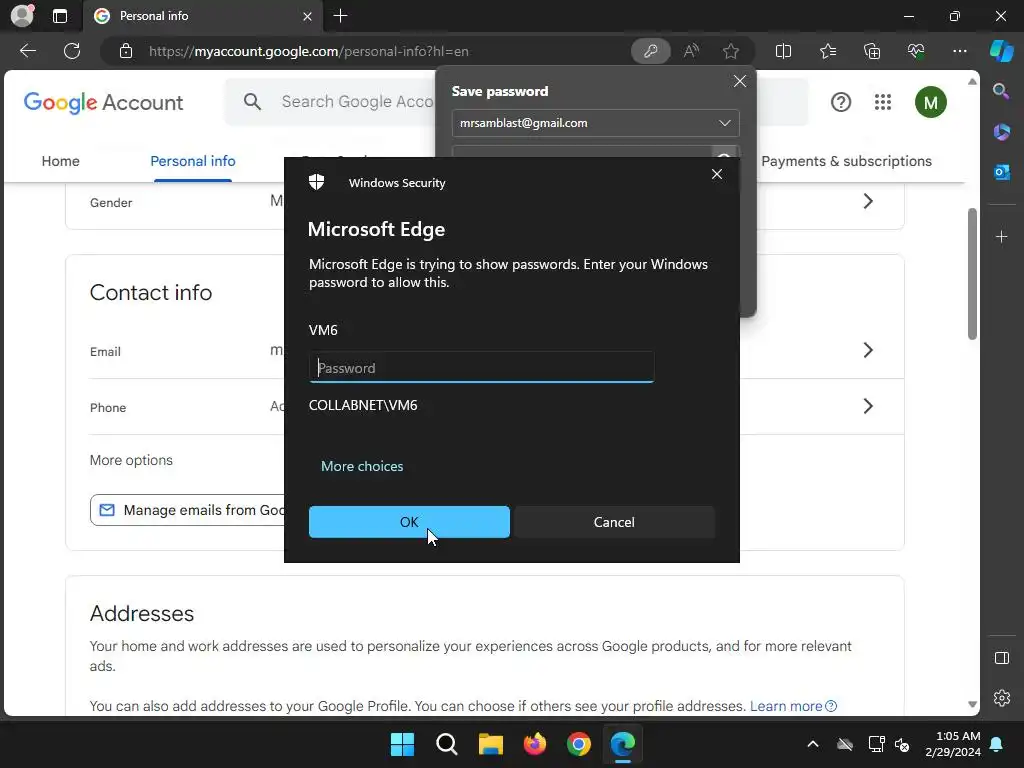Open the Collections icon
1024x768 pixels.
(x=872, y=51)
